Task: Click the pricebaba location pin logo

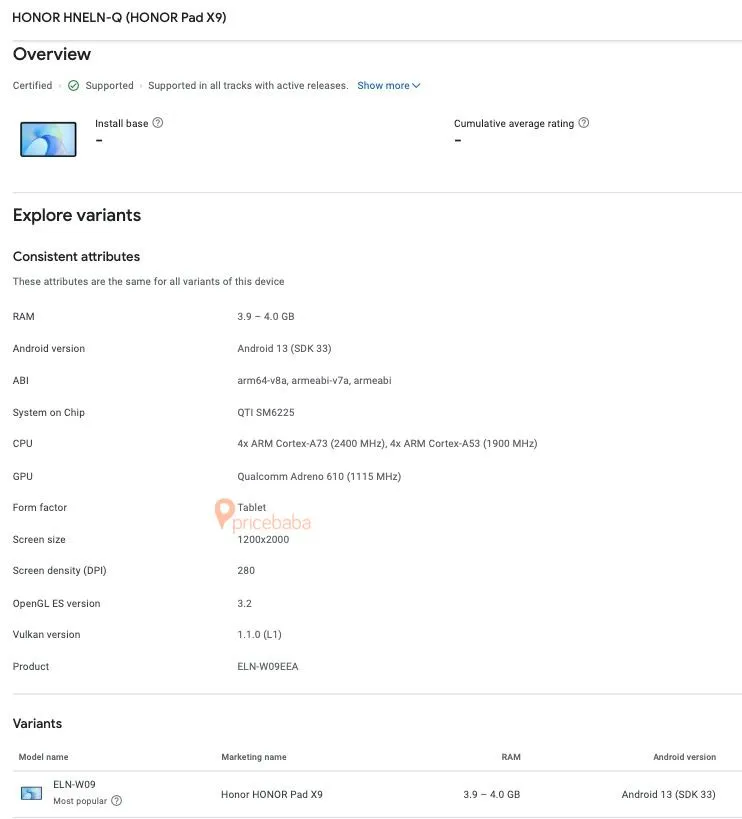Action: [x=224, y=515]
